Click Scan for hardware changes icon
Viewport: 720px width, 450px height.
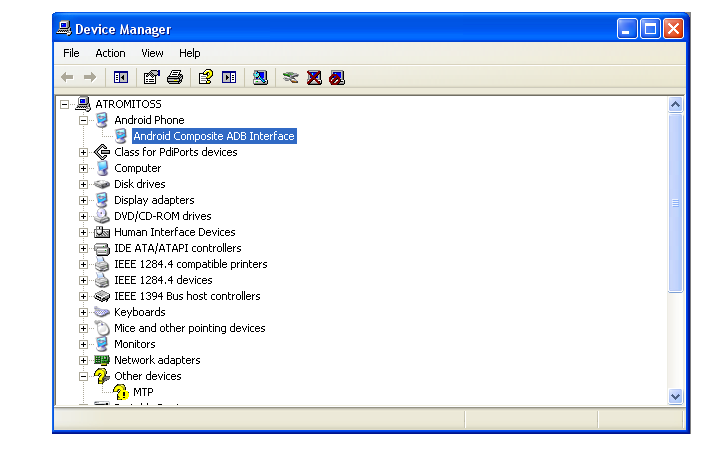[260, 77]
